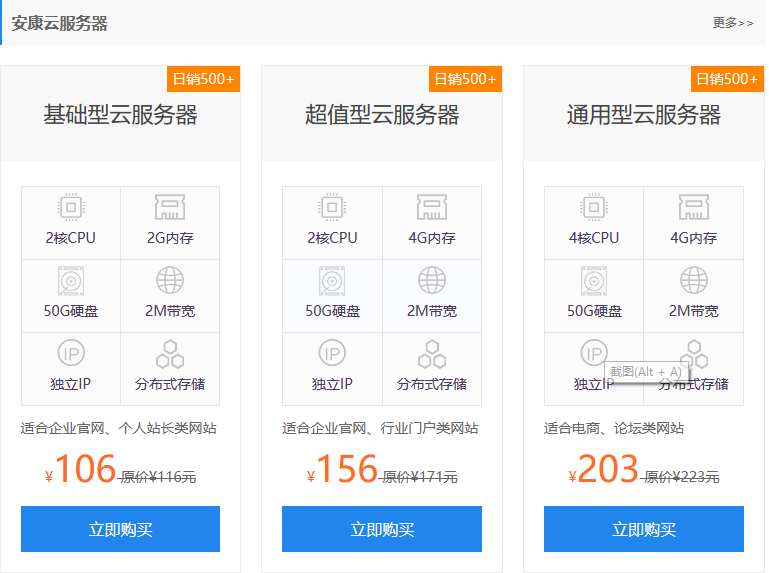
Task: Click the 50G硬盘 disk icon in 超值型 card
Action: pos(332,281)
